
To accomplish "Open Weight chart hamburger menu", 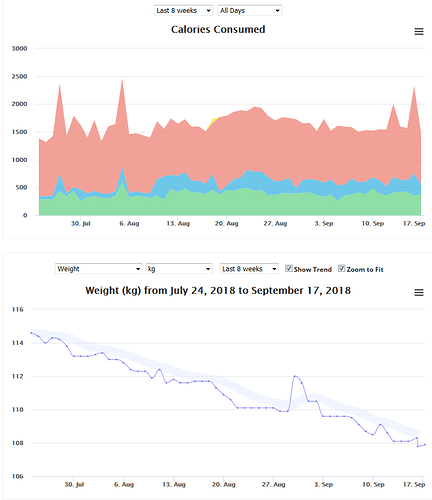I will [419, 292].
